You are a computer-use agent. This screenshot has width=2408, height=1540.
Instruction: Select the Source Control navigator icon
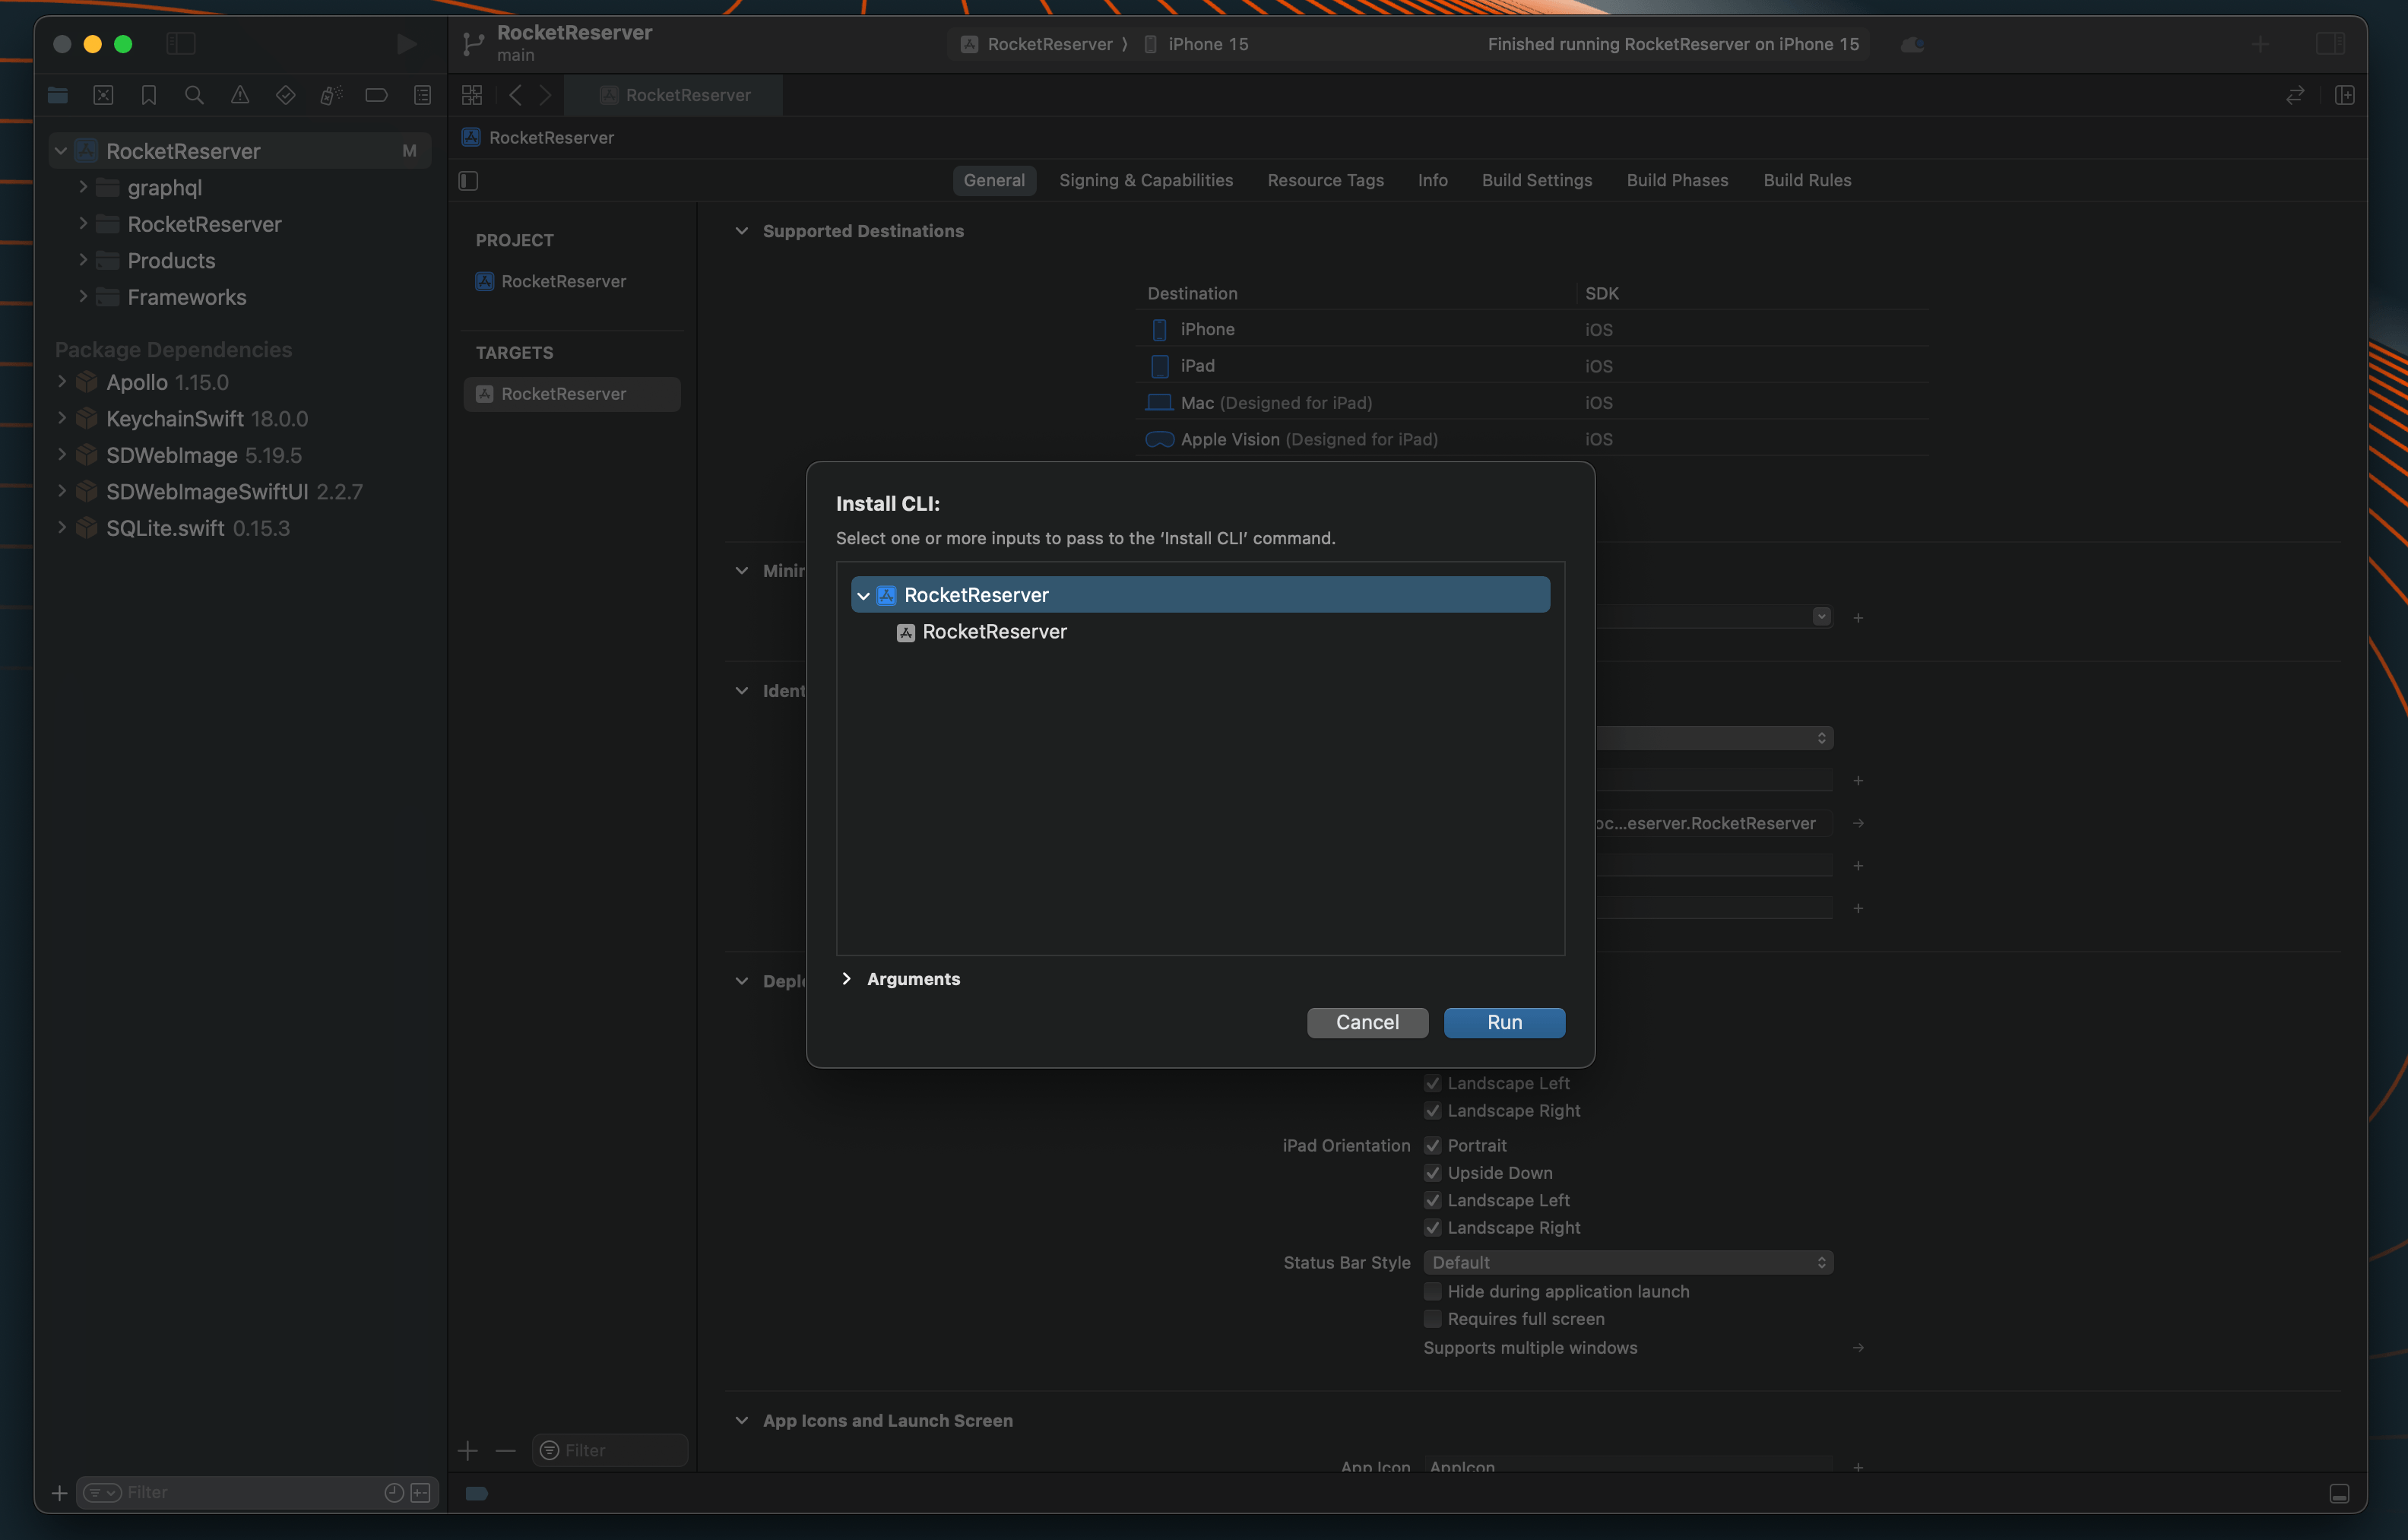pyautogui.click(x=103, y=95)
